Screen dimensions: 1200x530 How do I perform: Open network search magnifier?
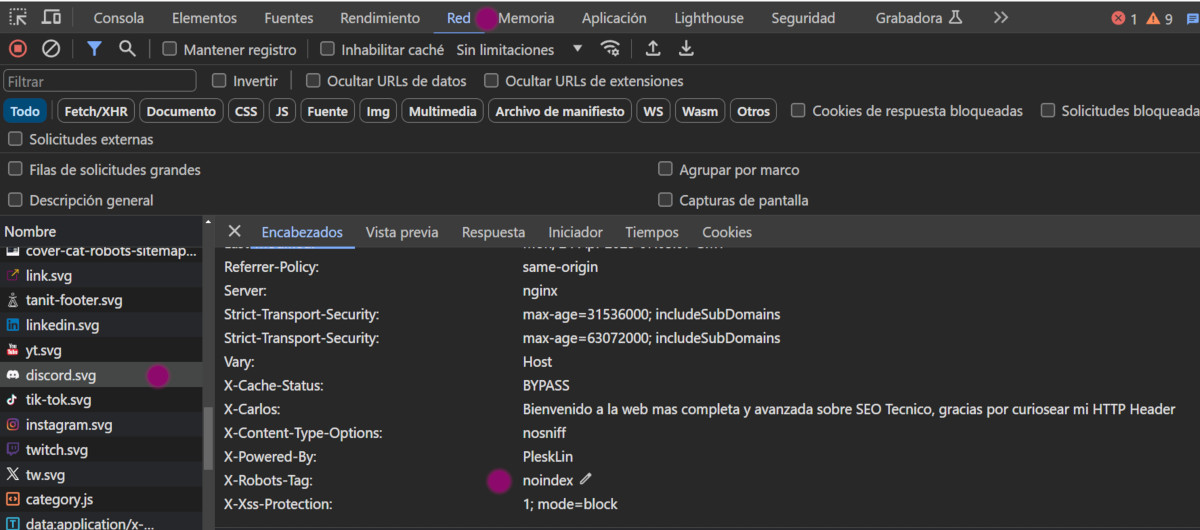click(127, 49)
